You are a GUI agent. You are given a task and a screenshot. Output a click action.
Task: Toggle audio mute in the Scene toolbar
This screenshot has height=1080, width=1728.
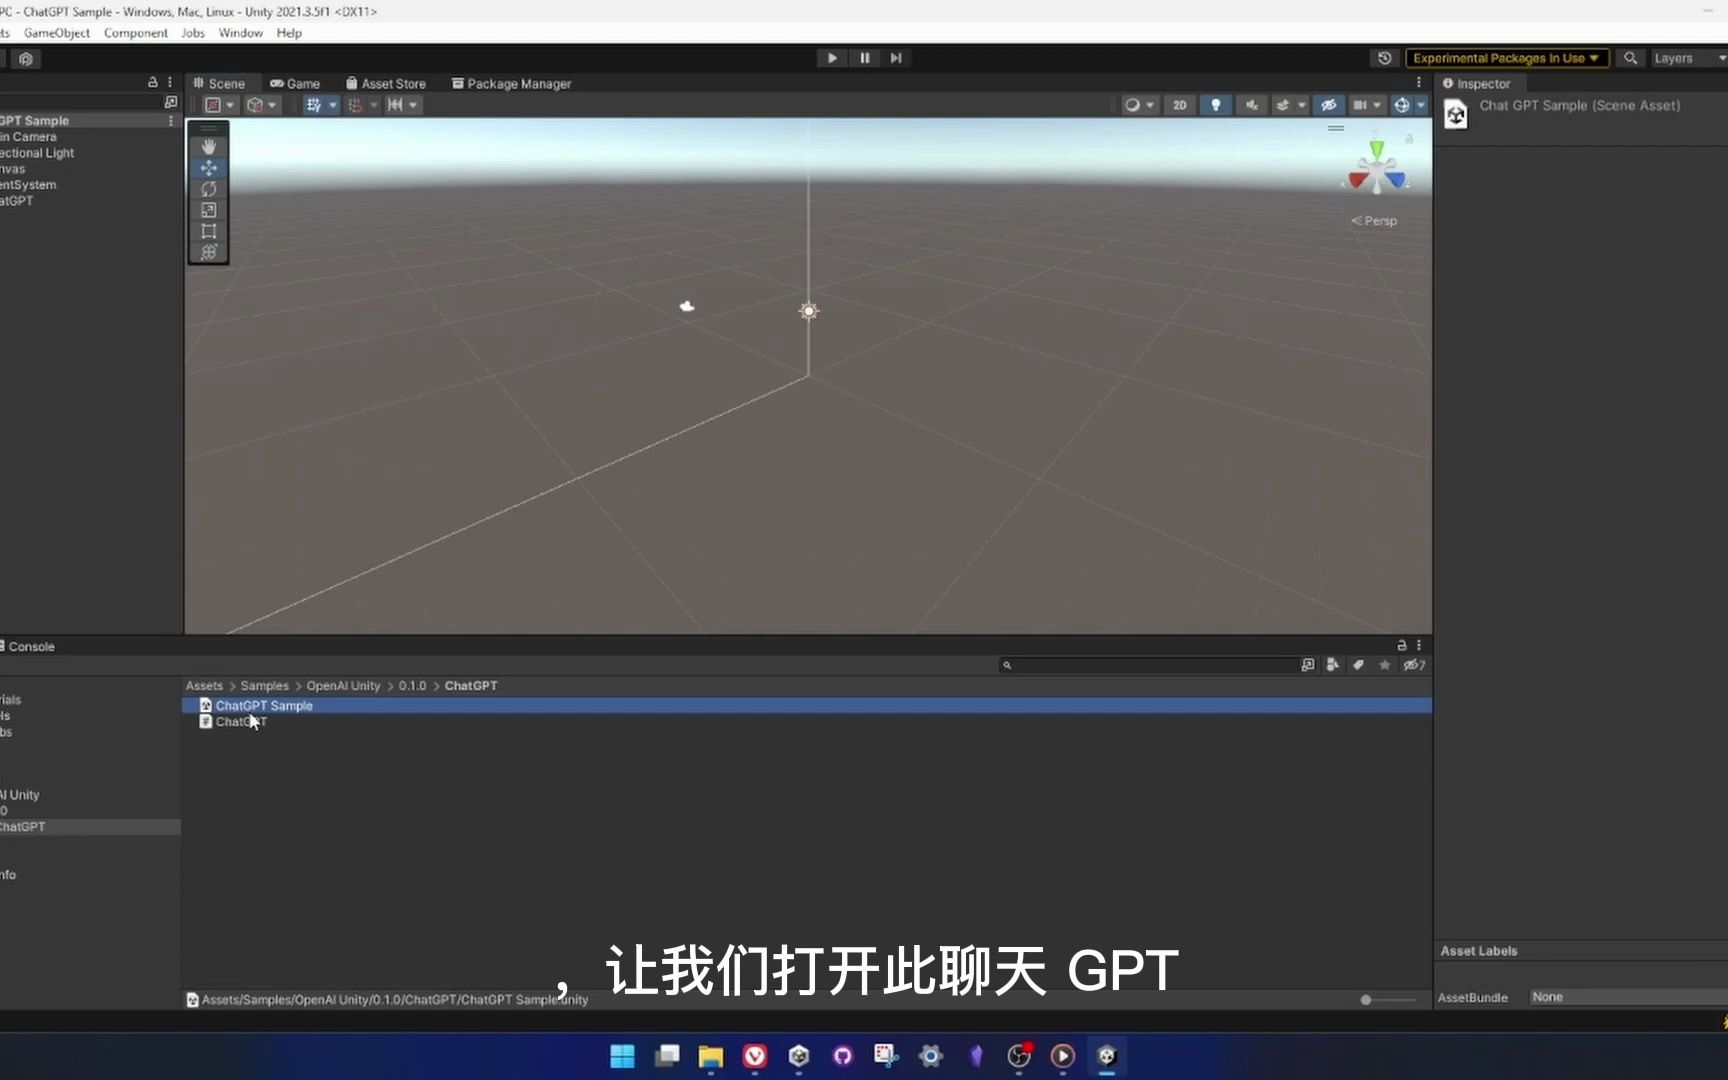[x=1251, y=104]
